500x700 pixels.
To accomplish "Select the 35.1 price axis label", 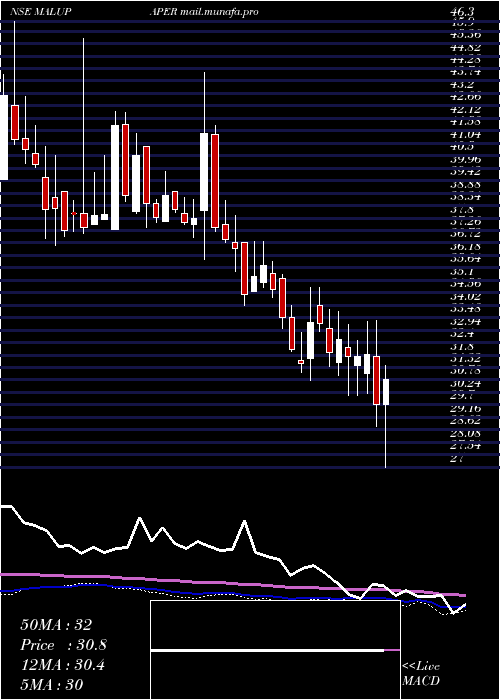I will tap(462, 271).
